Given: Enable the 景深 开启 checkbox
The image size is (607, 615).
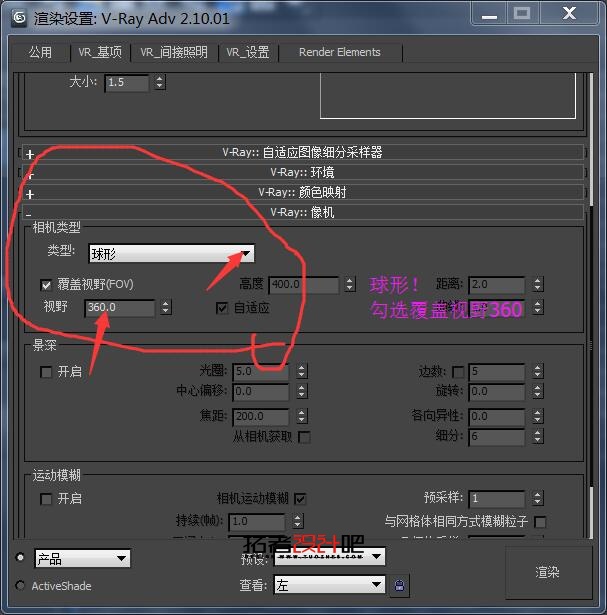Looking at the screenshot, I should [x=46, y=372].
